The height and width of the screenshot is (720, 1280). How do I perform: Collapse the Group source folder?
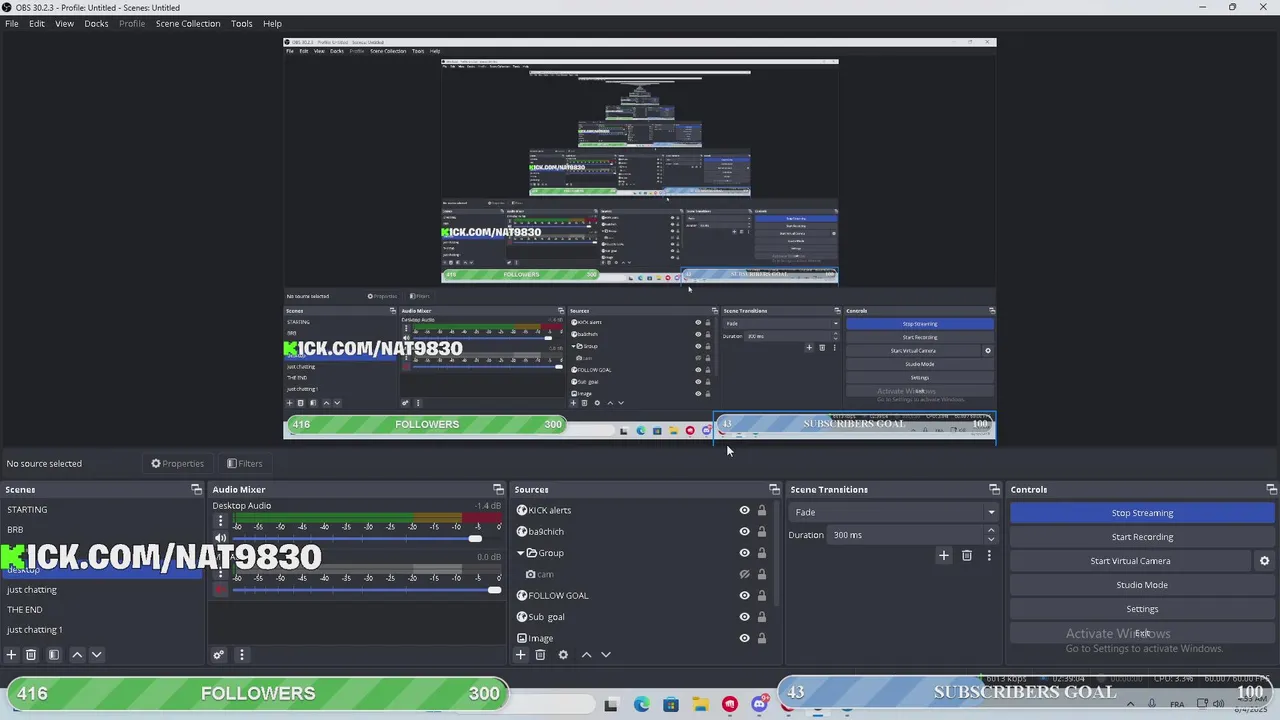click(x=520, y=553)
